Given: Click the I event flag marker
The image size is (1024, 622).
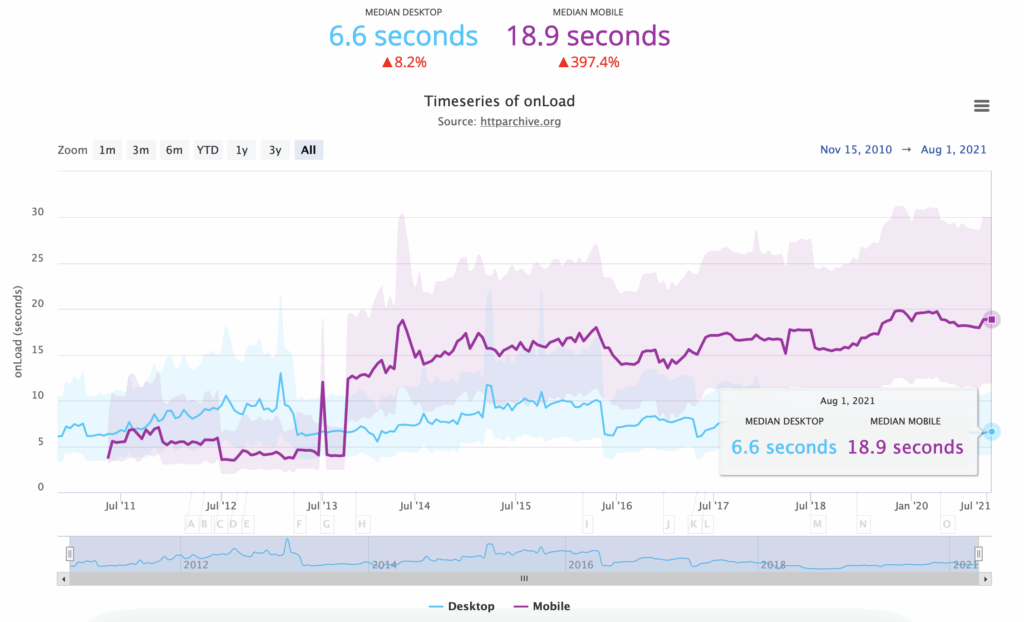Looking at the screenshot, I should pos(587,524).
